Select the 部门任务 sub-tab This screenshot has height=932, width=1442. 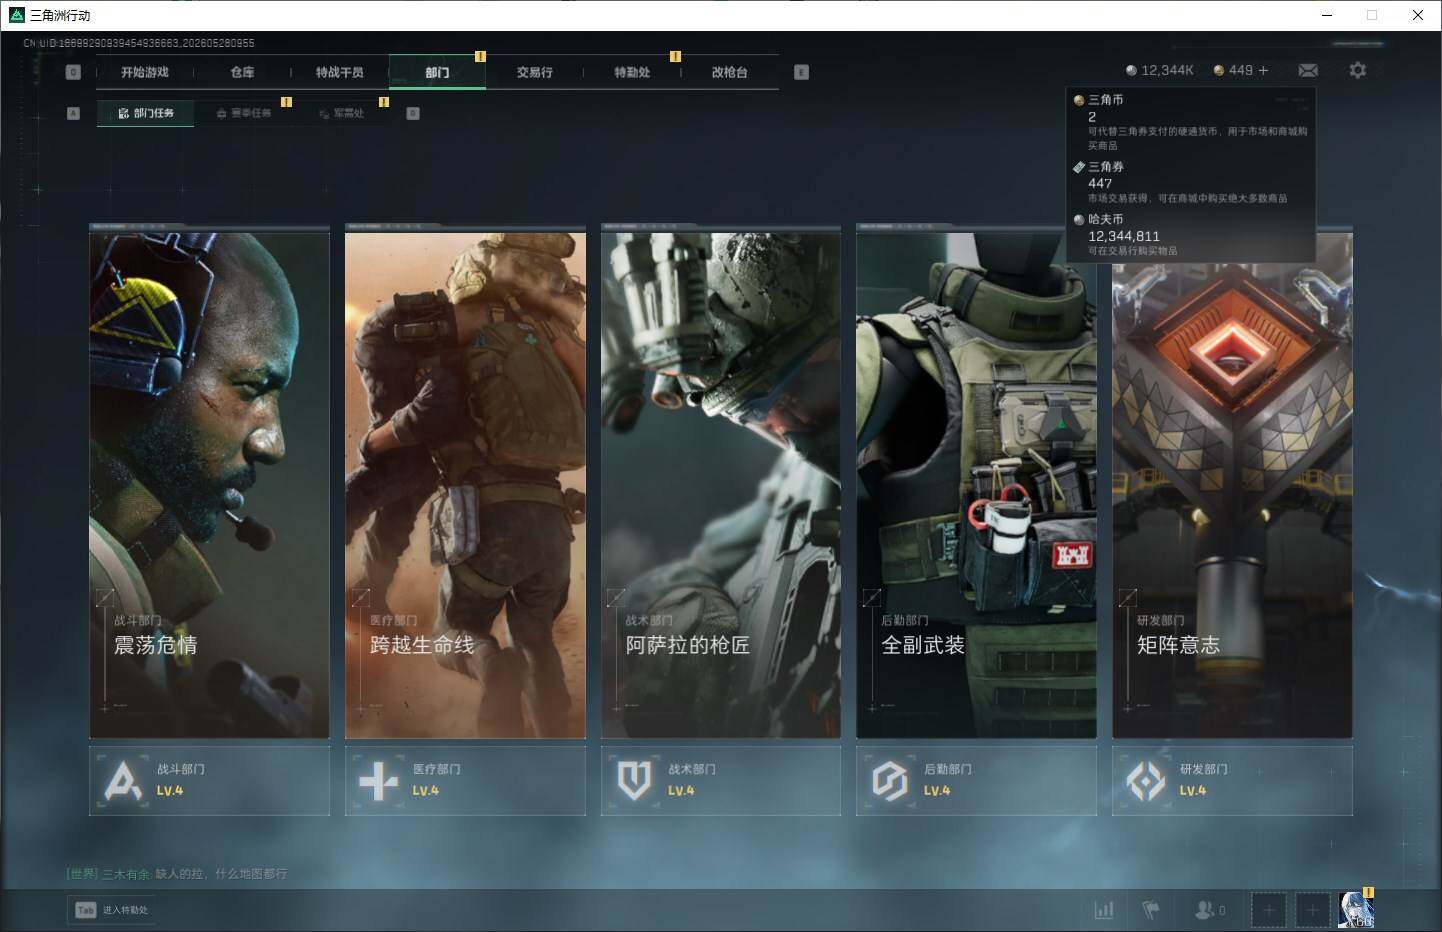click(x=146, y=113)
